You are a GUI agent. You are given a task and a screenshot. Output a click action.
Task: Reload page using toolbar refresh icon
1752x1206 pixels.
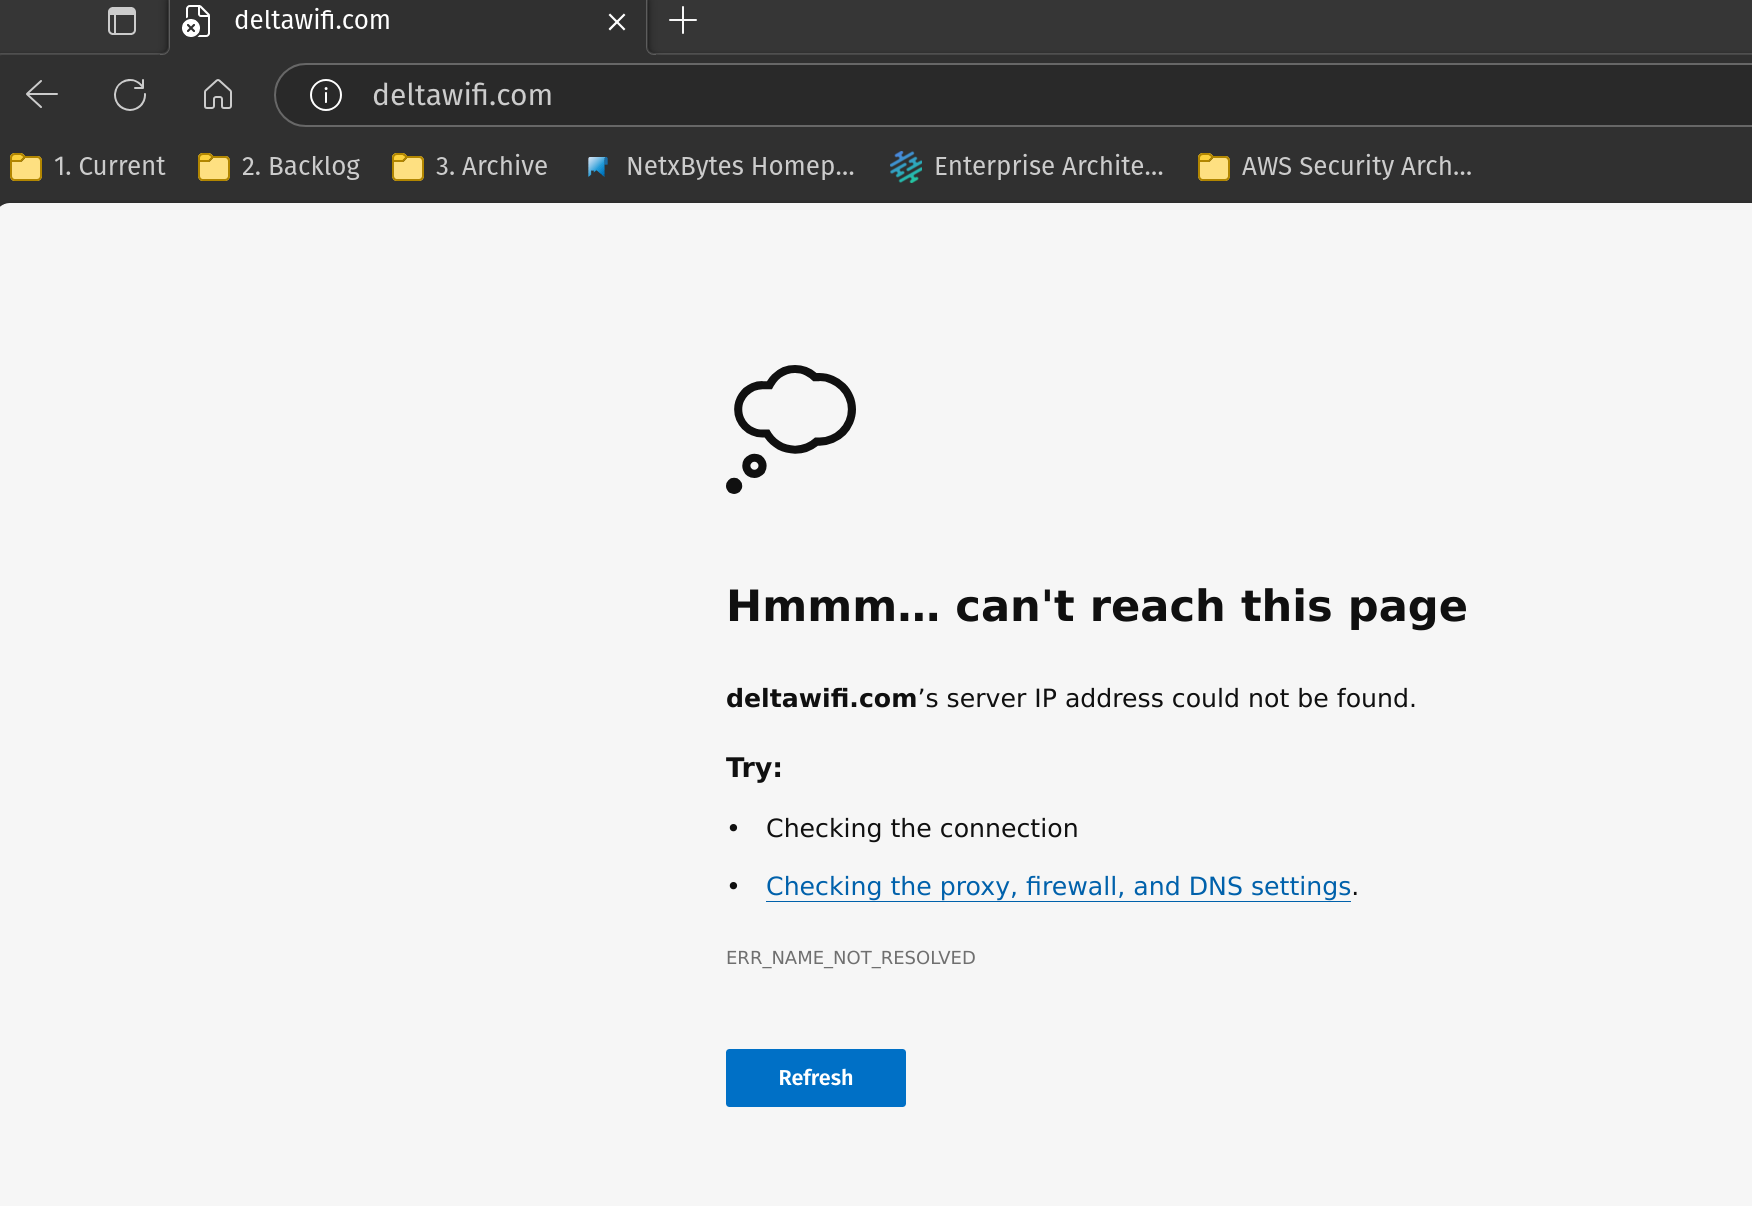point(130,95)
